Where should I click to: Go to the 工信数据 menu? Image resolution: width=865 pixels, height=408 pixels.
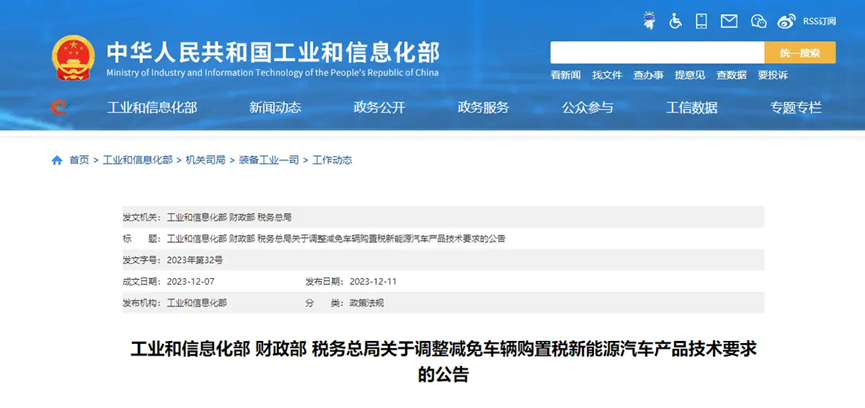[x=692, y=108]
